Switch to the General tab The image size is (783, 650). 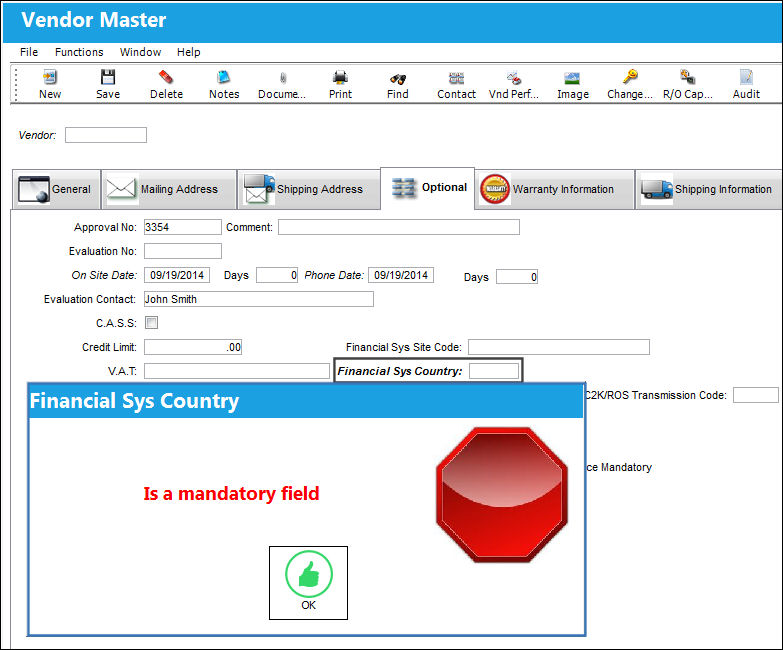pyautogui.click(x=56, y=189)
